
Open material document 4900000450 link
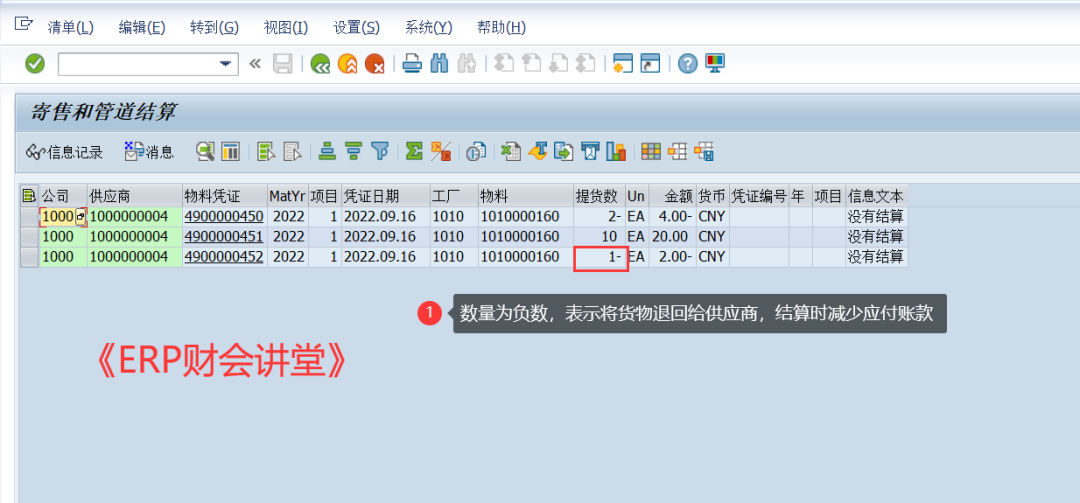point(223,216)
